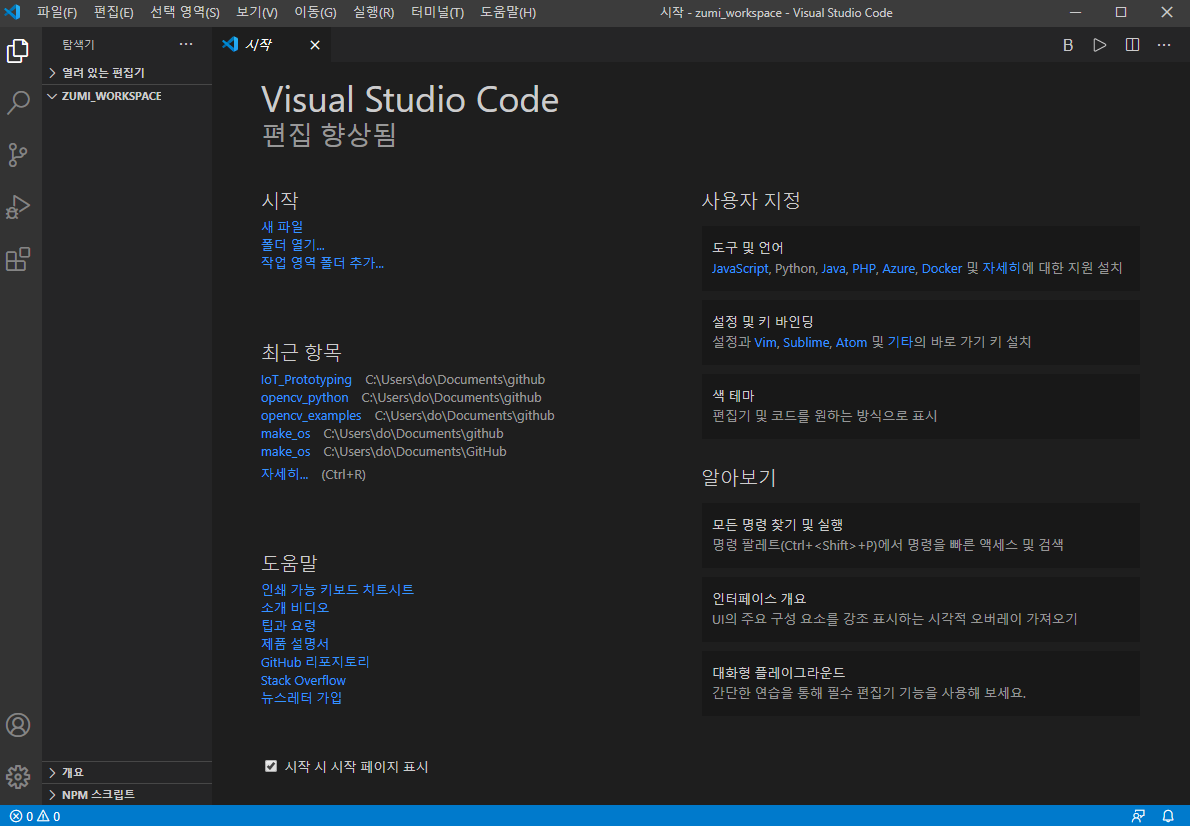Open recent opencv_python project
The height and width of the screenshot is (826, 1190).
[x=304, y=398]
